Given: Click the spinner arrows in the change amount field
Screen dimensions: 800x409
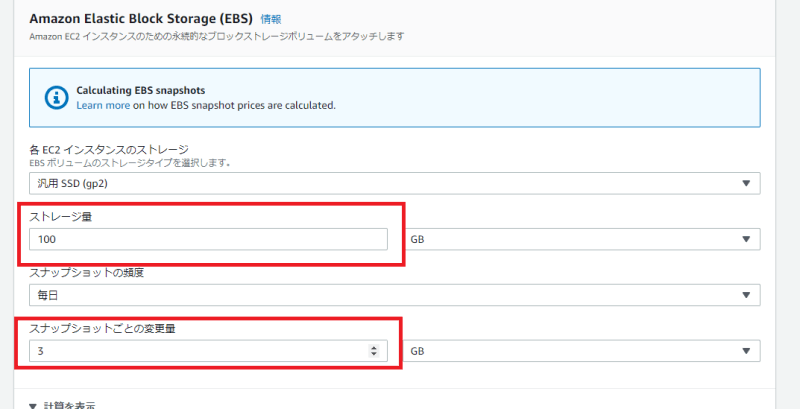Looking at the screenshot, I should [x=374, y=351].
